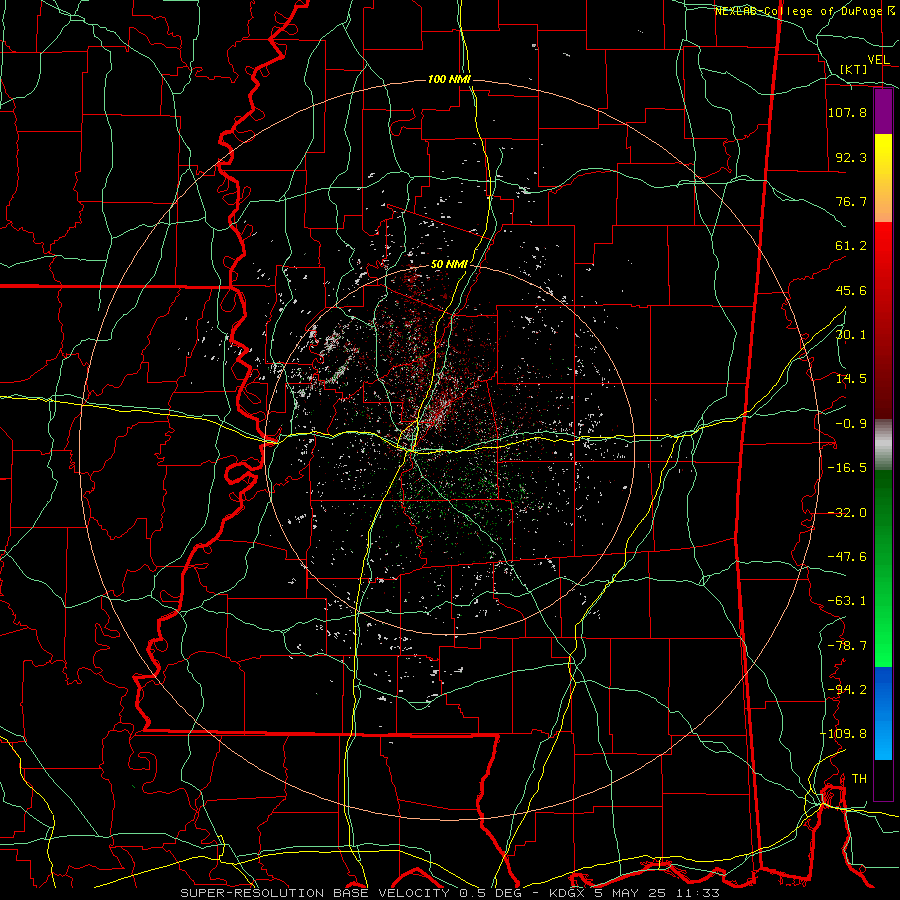The image size is (900, 900).
Task: Click the blue segment of the color bar
Action: click(x=883, y=713)
